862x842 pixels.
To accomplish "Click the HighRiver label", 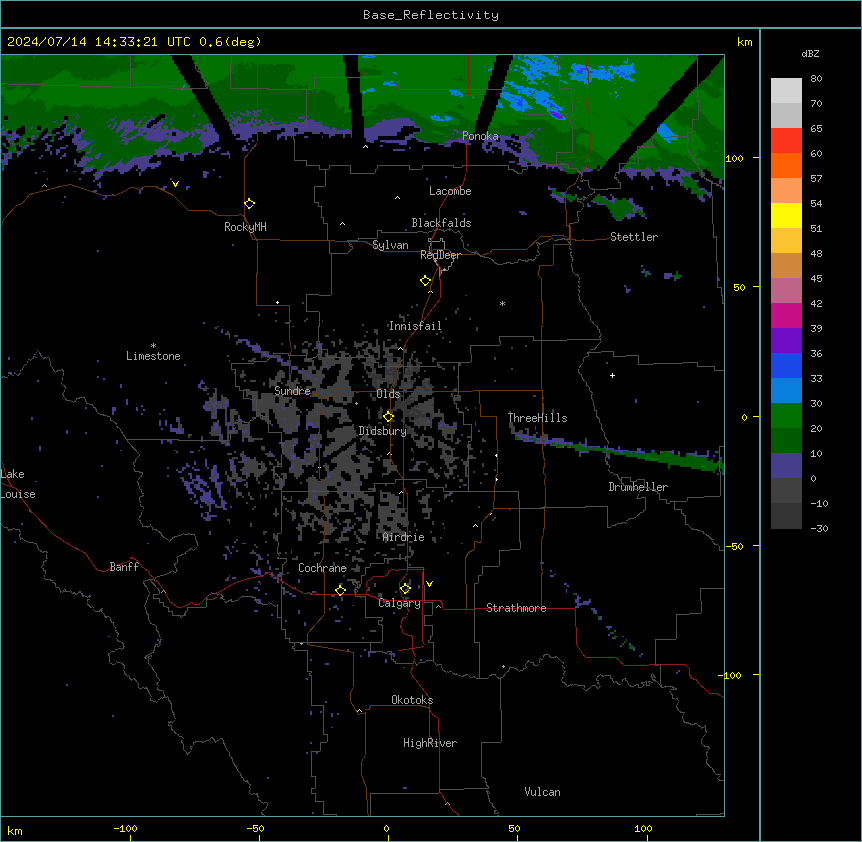I will coord(430,743).
